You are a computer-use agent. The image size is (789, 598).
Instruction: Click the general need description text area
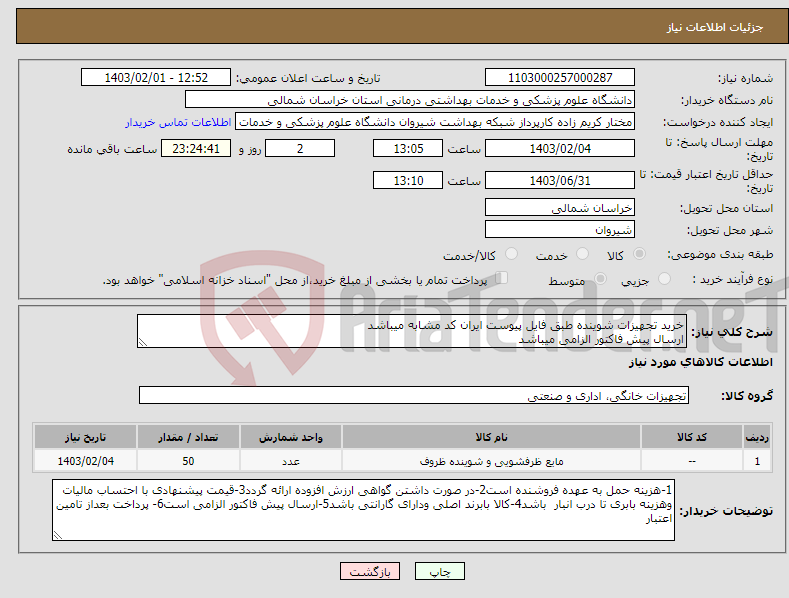coord(412,331)
